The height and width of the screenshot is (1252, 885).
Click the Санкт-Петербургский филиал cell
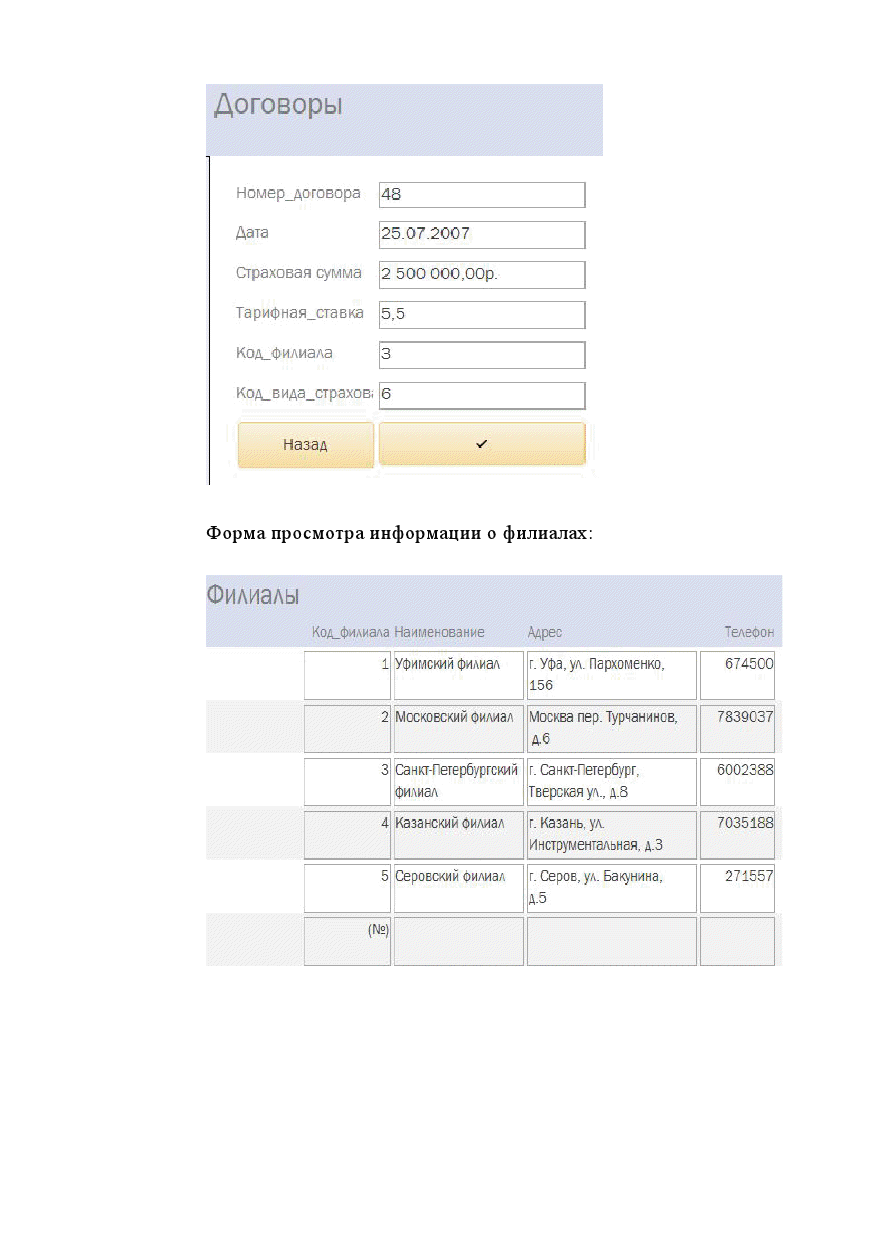[x=458, y=781]
